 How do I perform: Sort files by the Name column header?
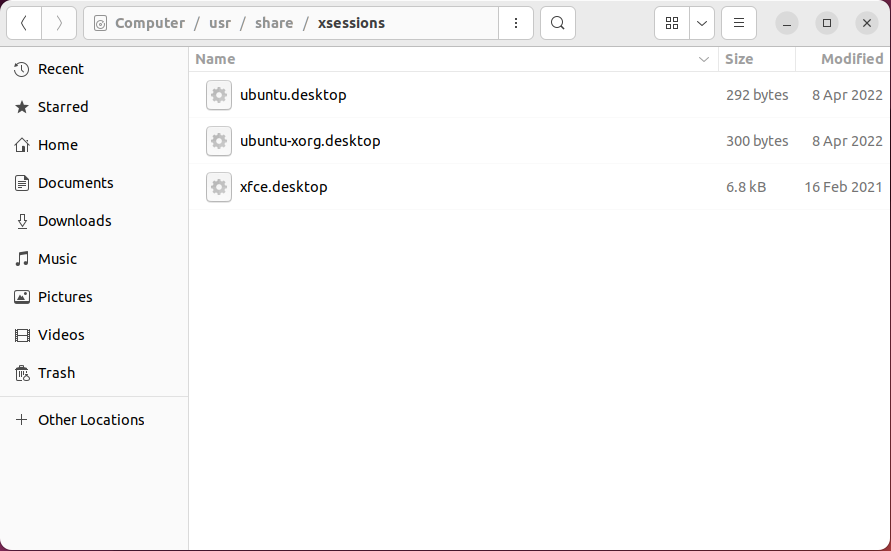(x=453, y=59)
